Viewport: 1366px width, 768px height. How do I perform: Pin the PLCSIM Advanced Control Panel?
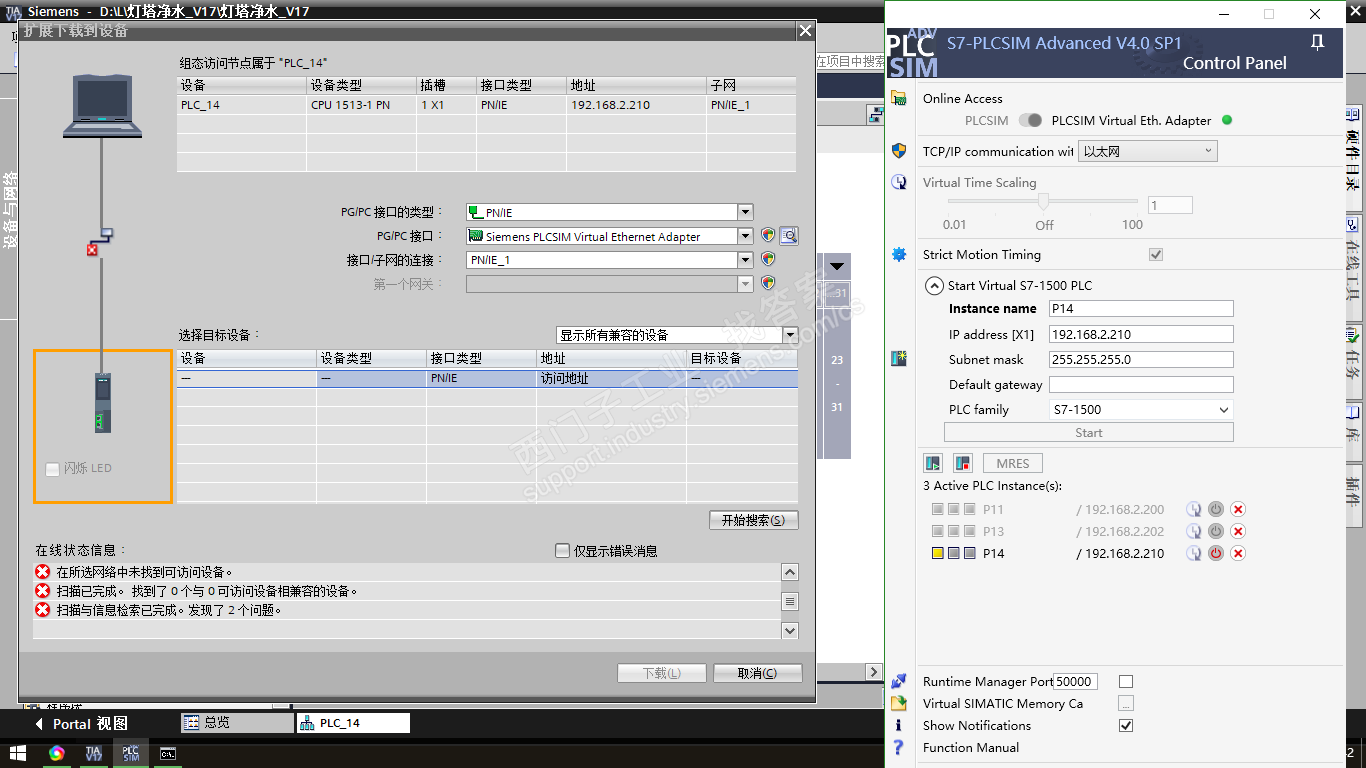coord(1317,41)
